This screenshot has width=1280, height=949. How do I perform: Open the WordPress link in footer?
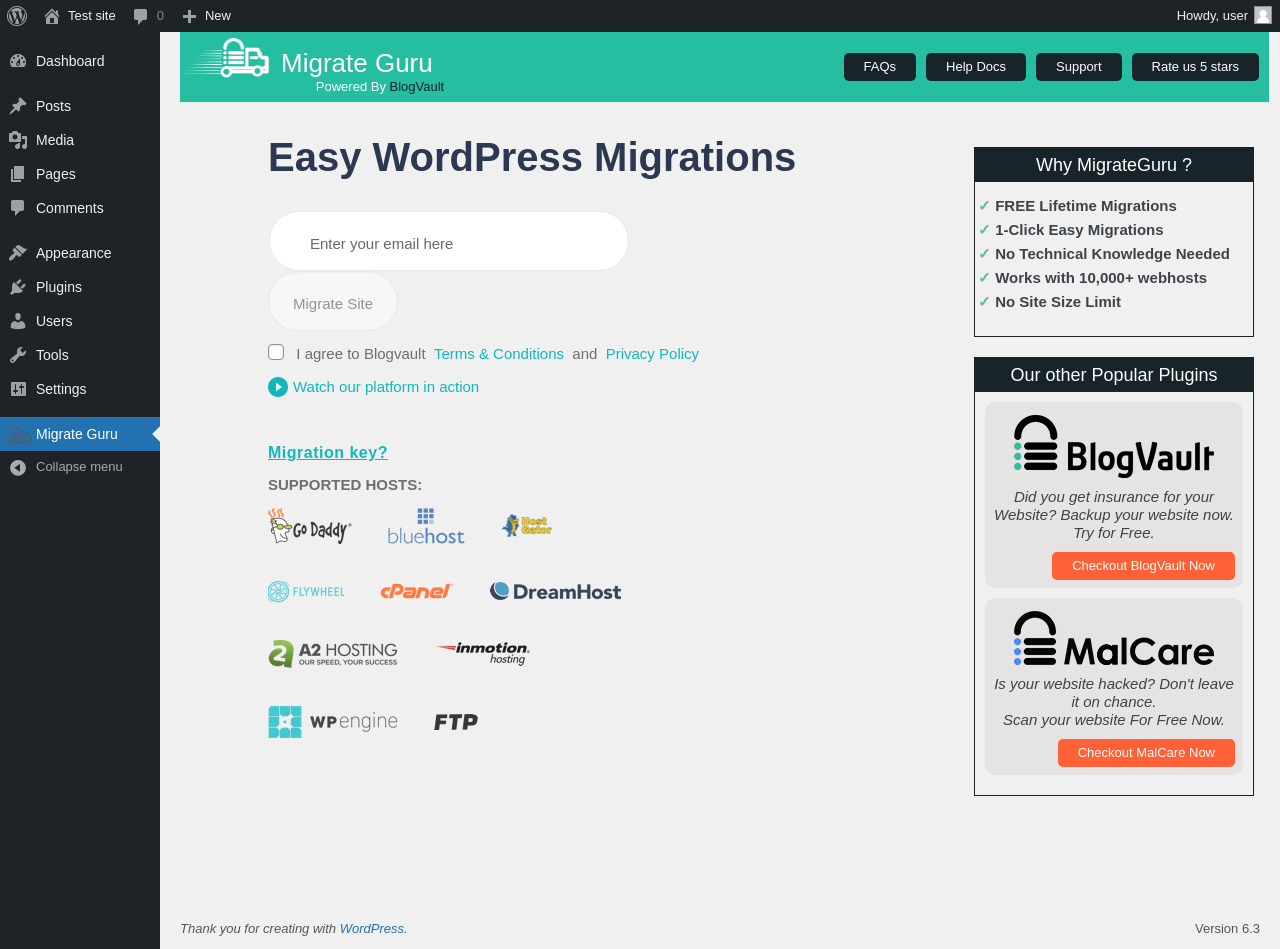point(372,929)
